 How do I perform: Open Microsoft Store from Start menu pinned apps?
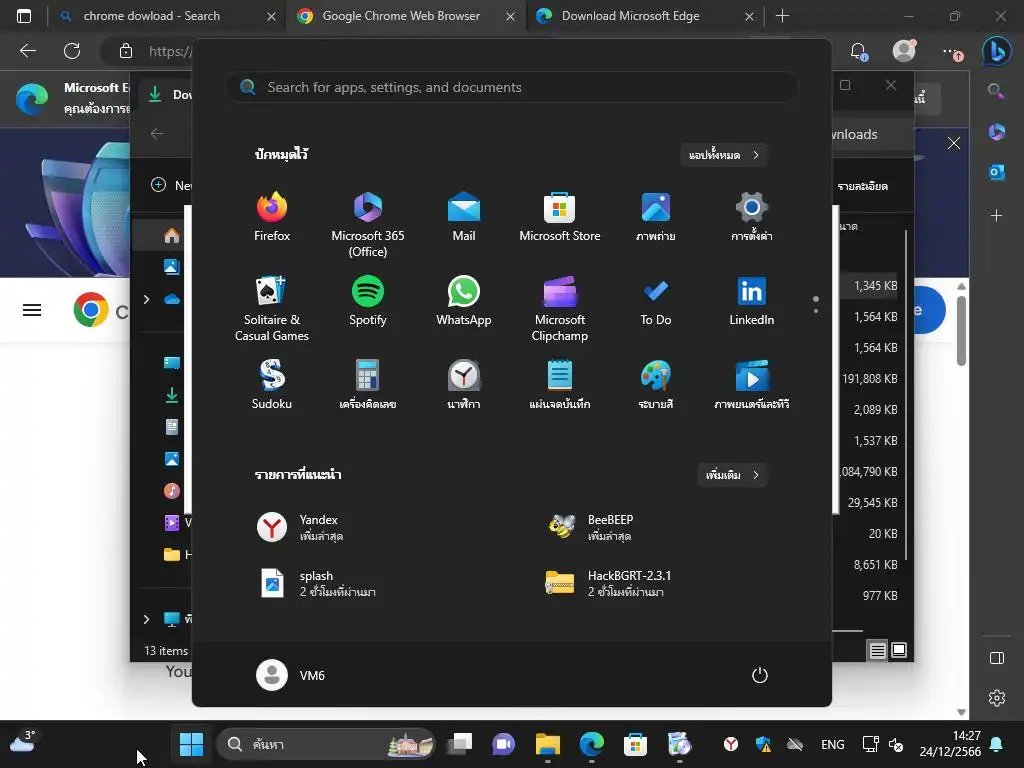click(560, 217)
